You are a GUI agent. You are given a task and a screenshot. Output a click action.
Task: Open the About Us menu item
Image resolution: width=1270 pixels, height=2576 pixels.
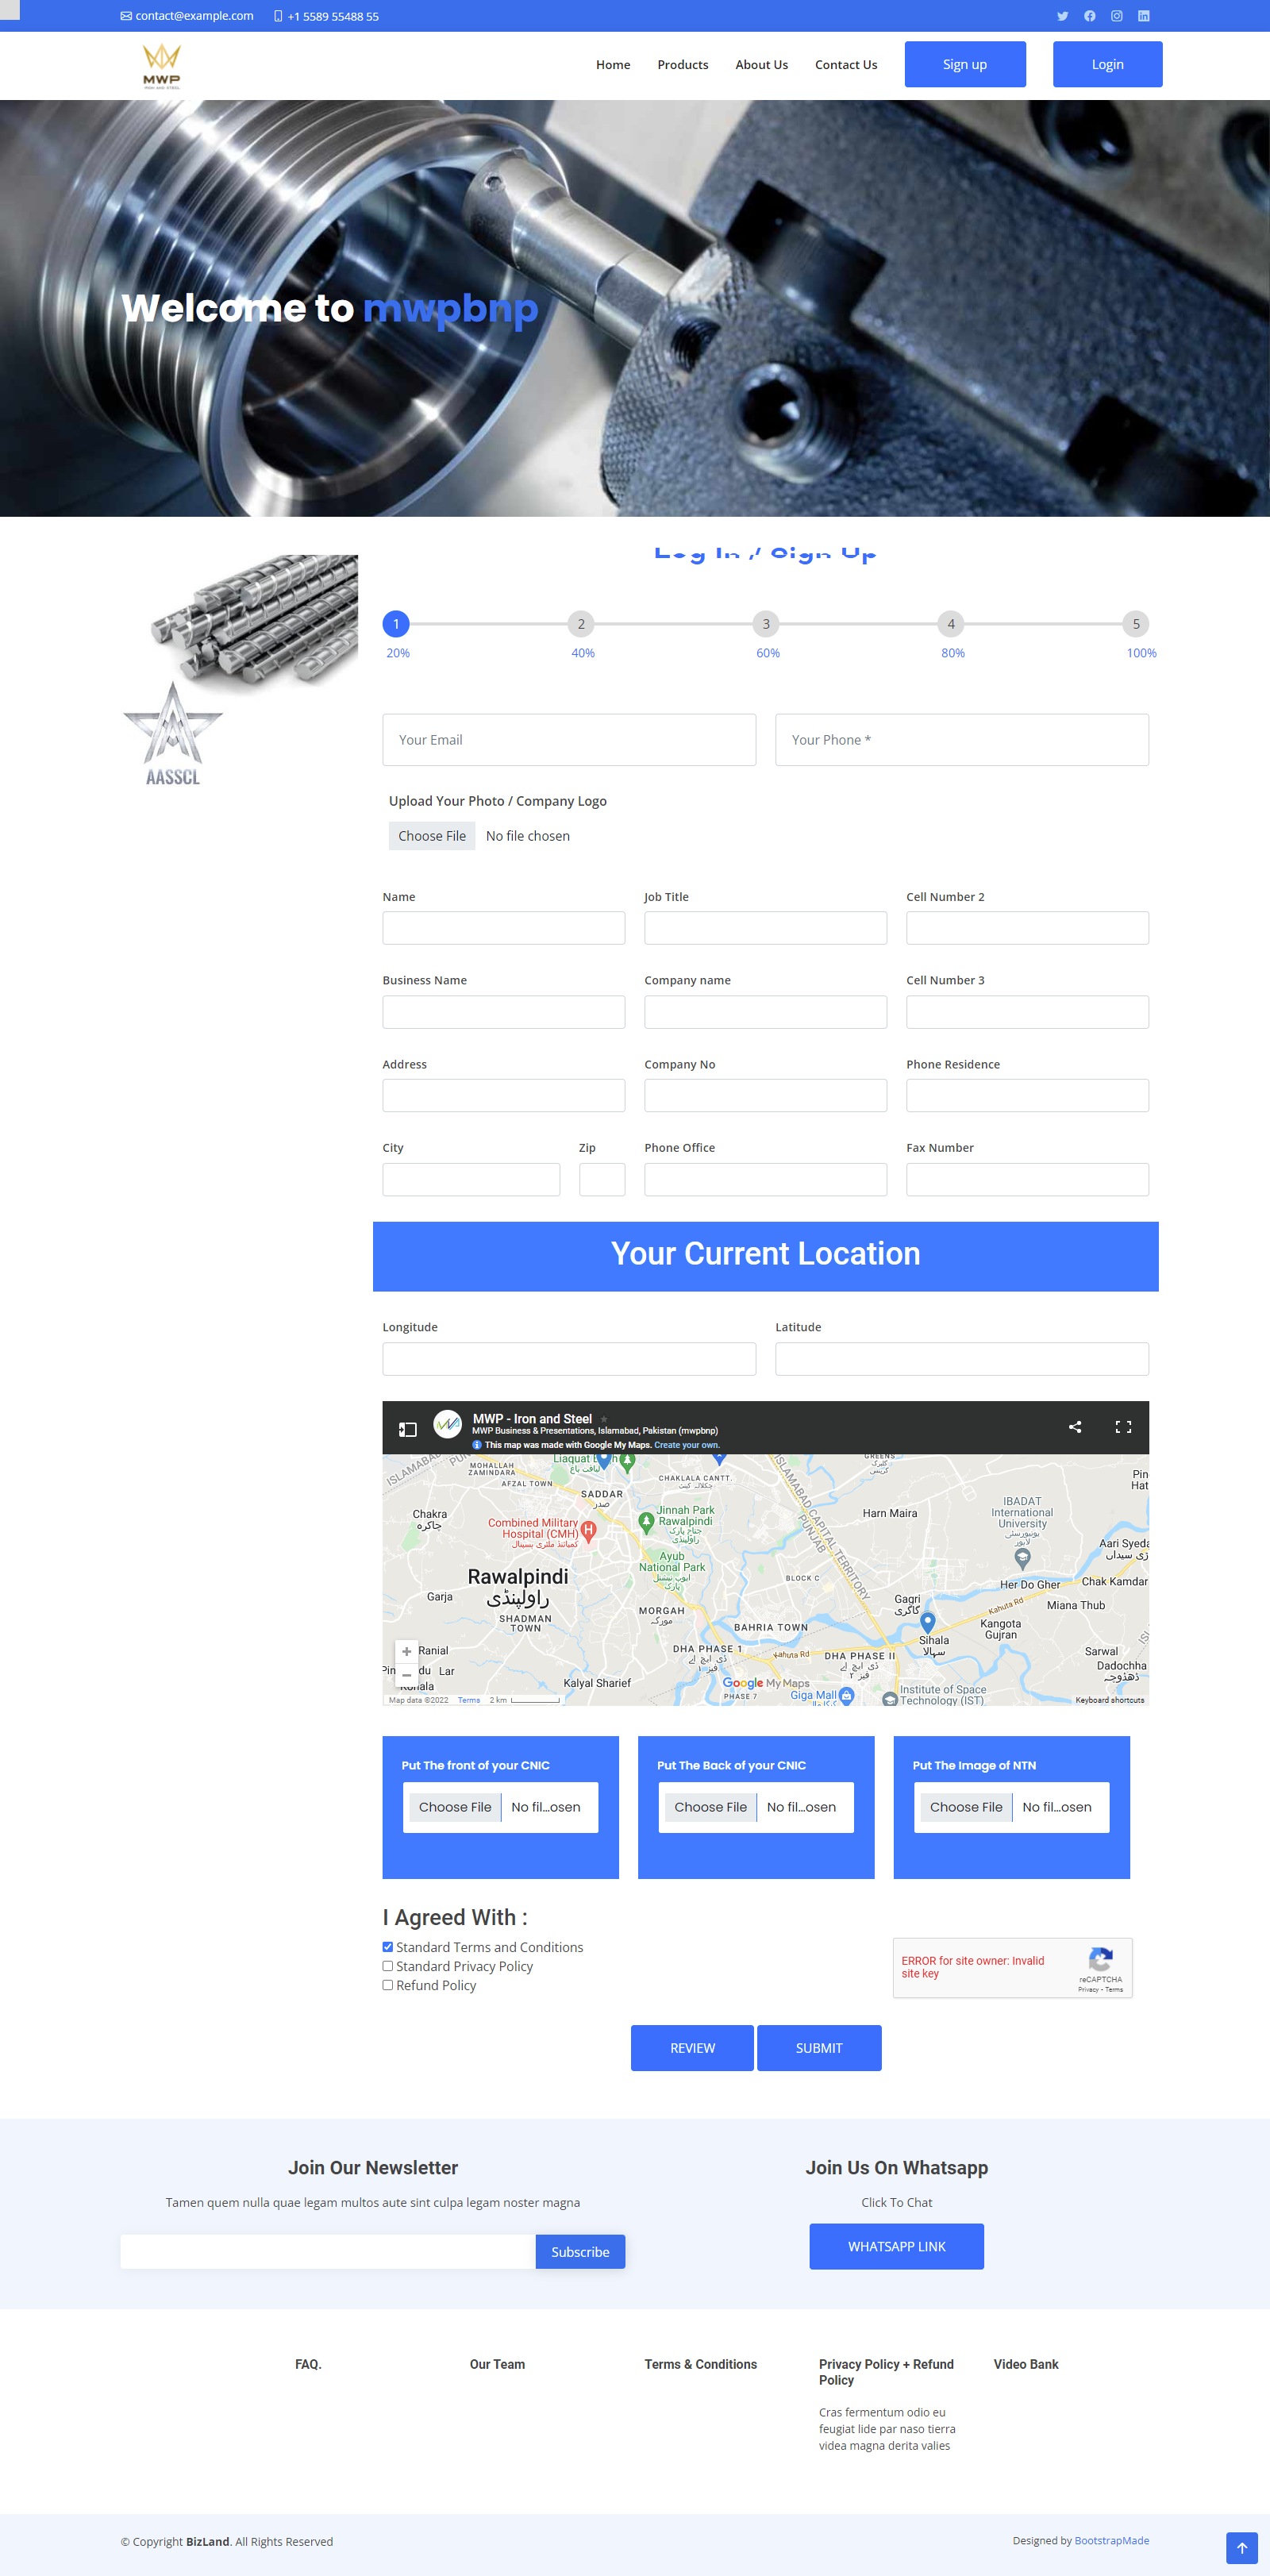761,65
